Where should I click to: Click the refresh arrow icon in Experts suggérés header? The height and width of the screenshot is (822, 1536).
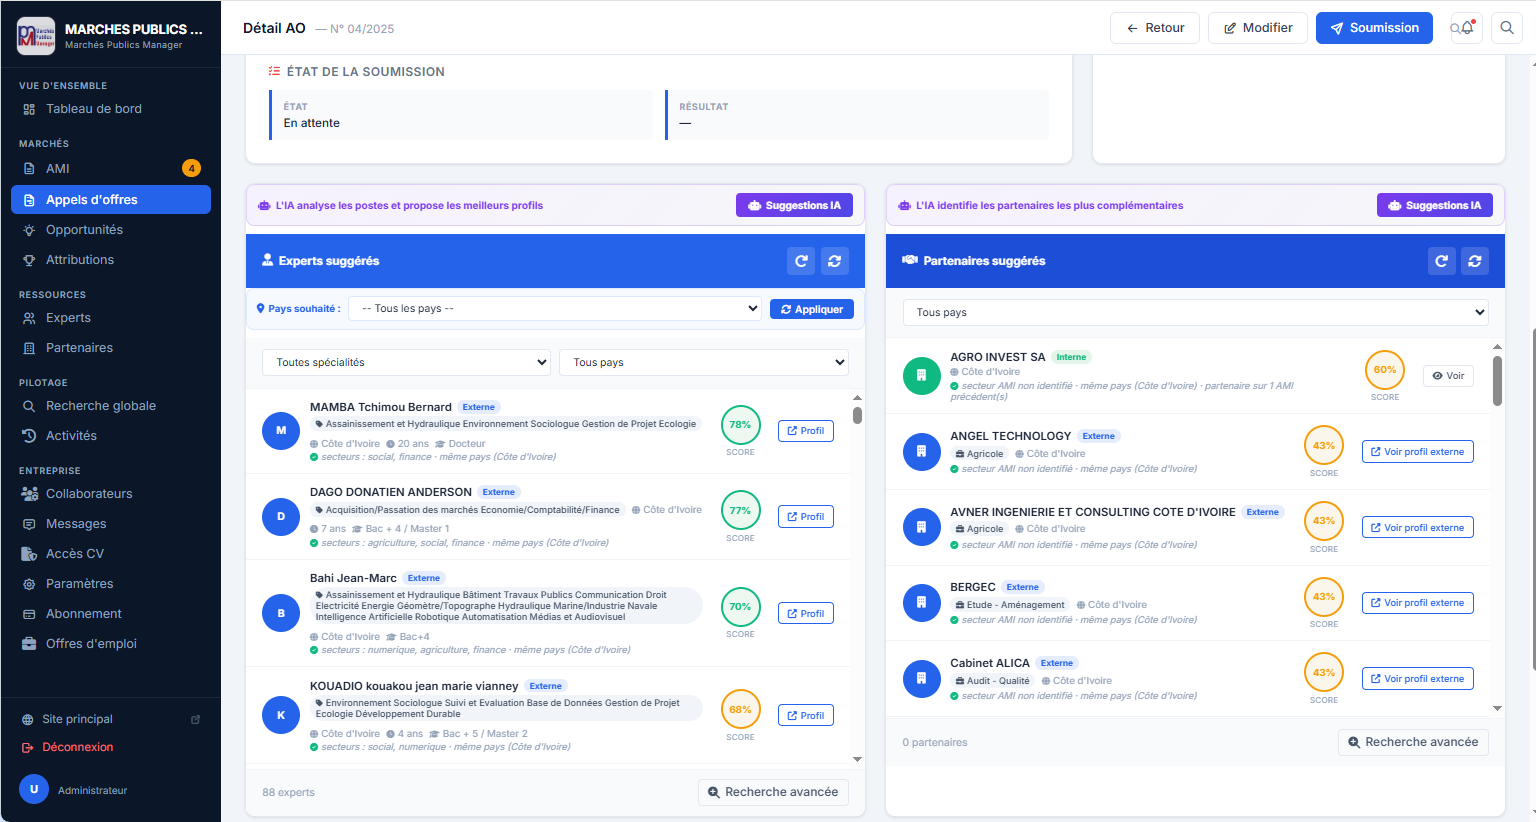(x=801, y=261)
